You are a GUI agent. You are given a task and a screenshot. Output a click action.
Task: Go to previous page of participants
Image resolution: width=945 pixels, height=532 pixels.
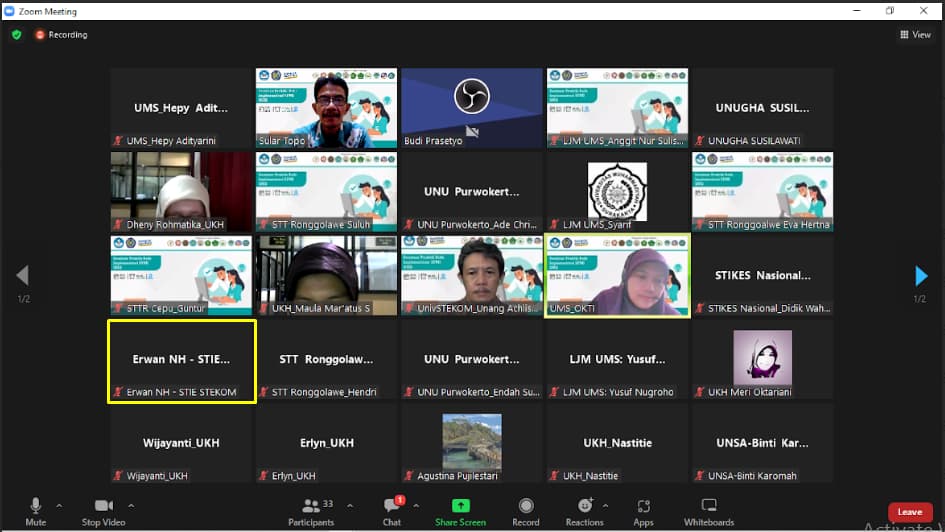click(x=22, y=276)
